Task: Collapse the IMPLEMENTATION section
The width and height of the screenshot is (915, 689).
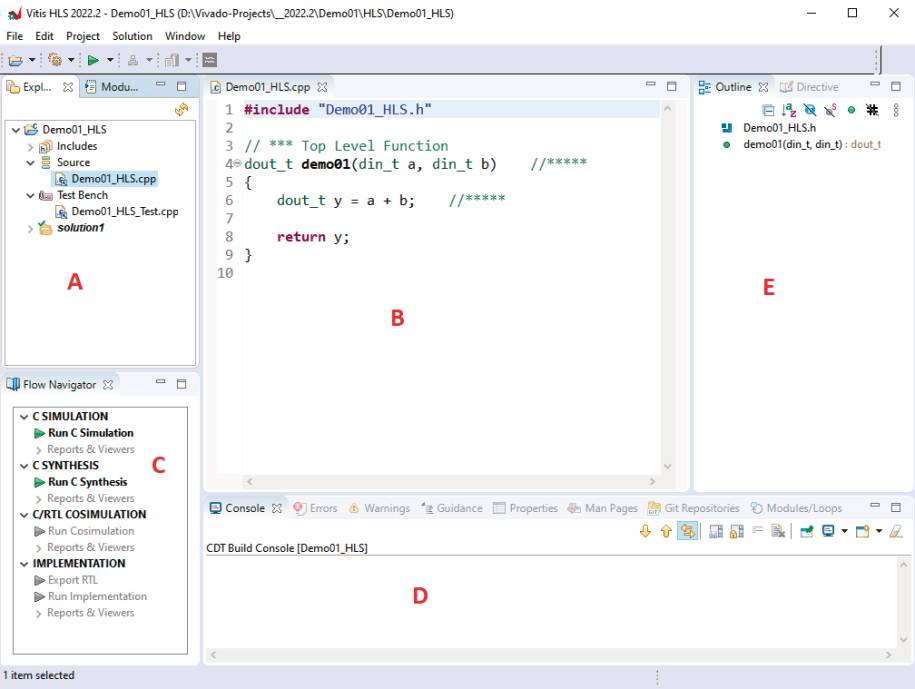Action: (x=24, y=564)
